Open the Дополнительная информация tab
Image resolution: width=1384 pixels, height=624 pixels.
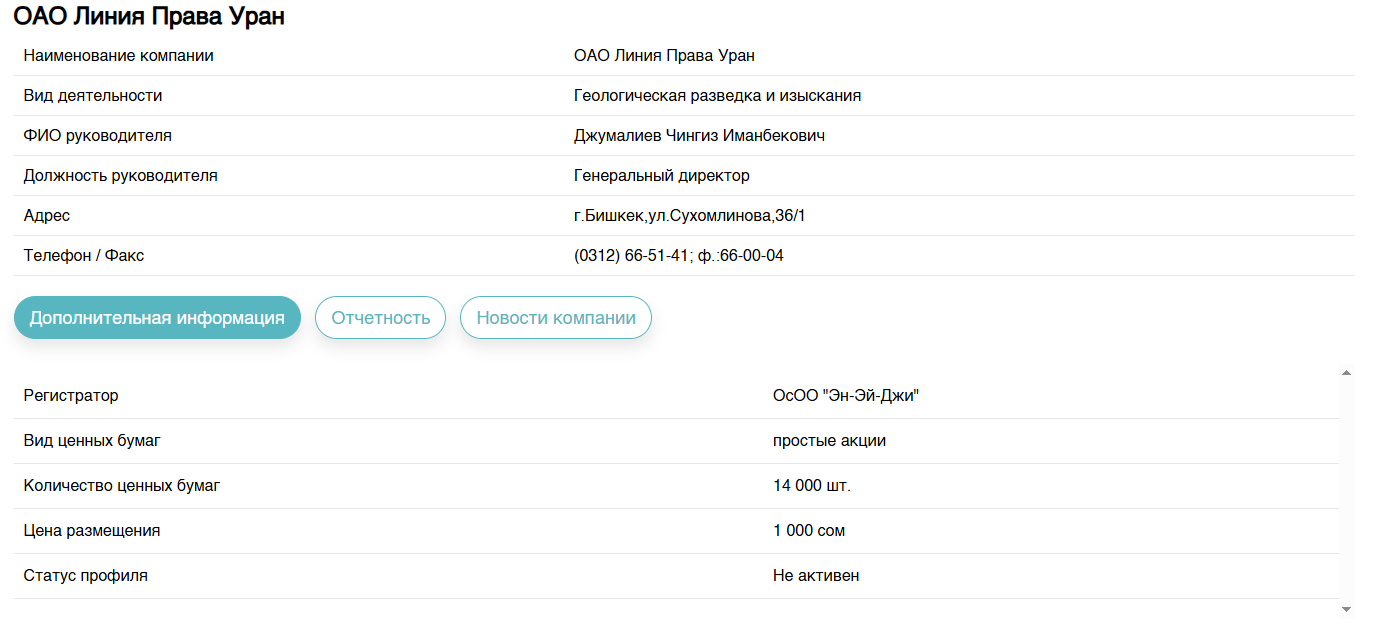[157, 318]
